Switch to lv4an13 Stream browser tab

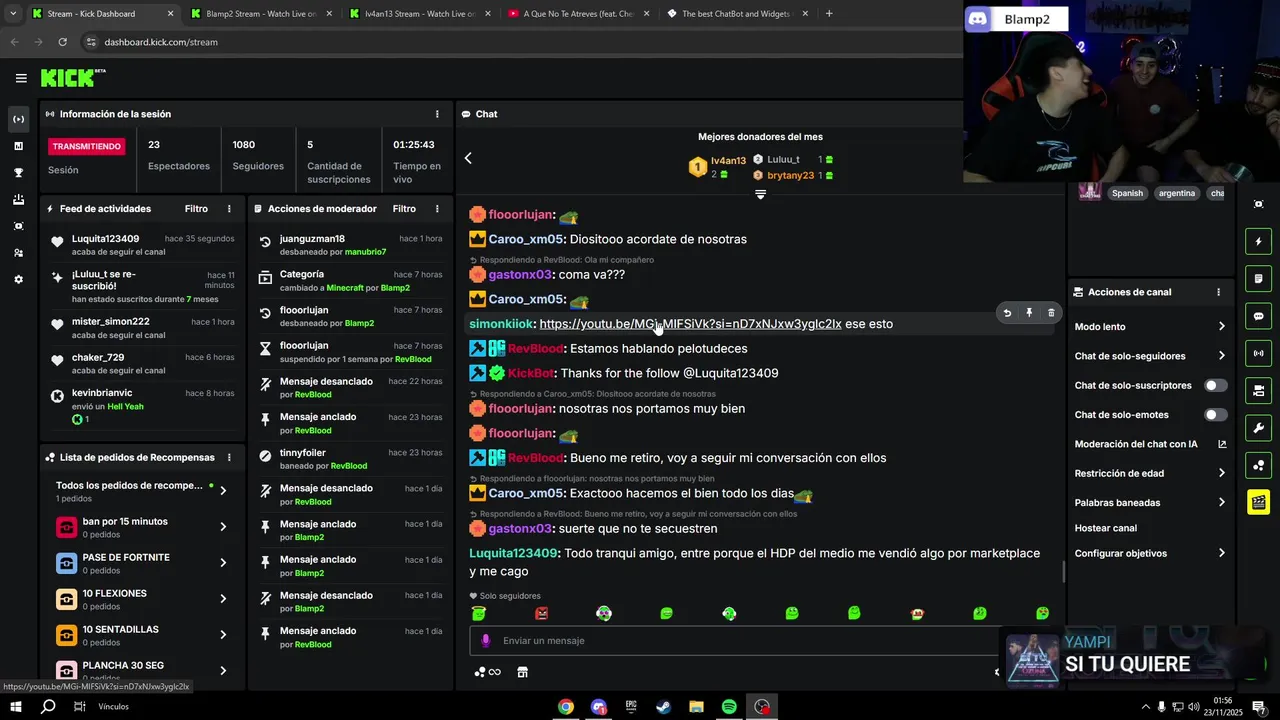[420, 14]
